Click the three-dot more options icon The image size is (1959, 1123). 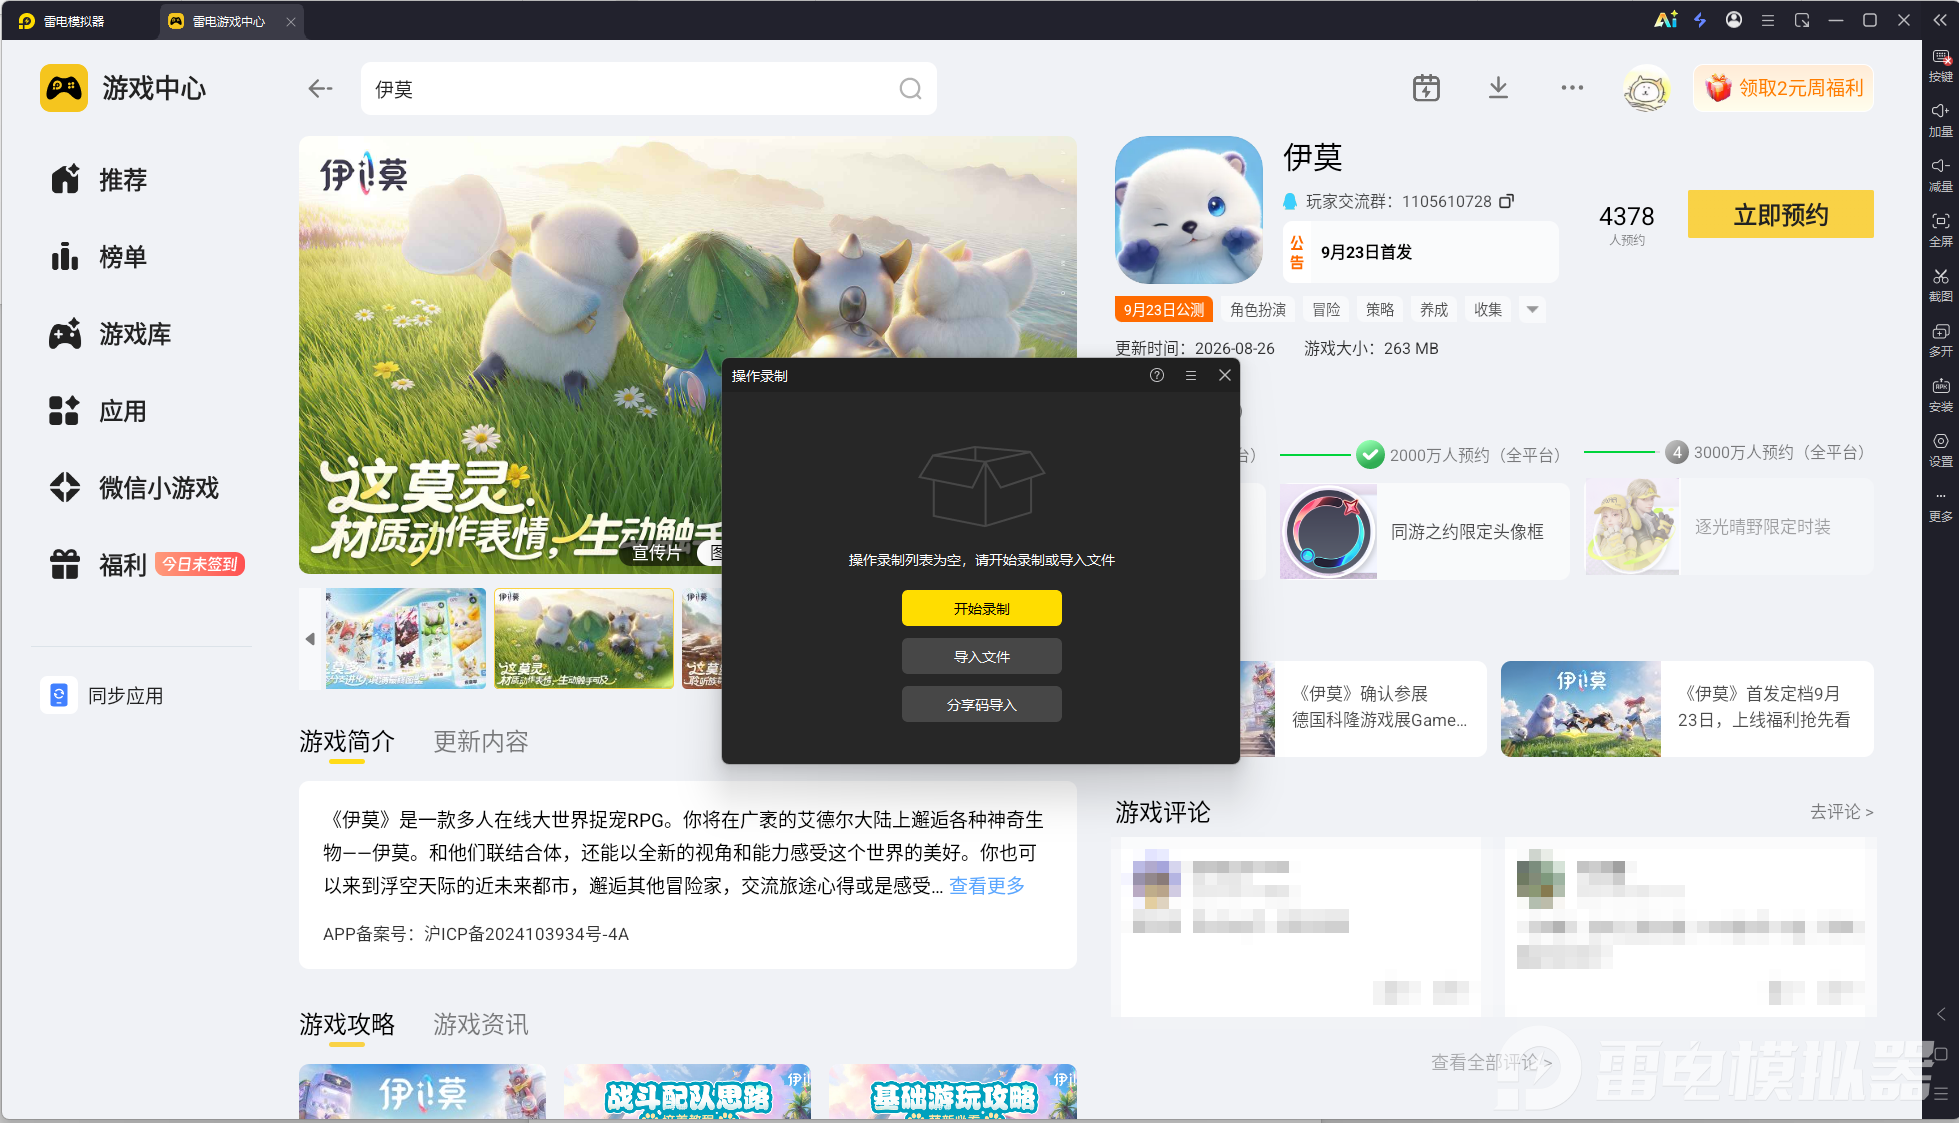[1572, 88]
